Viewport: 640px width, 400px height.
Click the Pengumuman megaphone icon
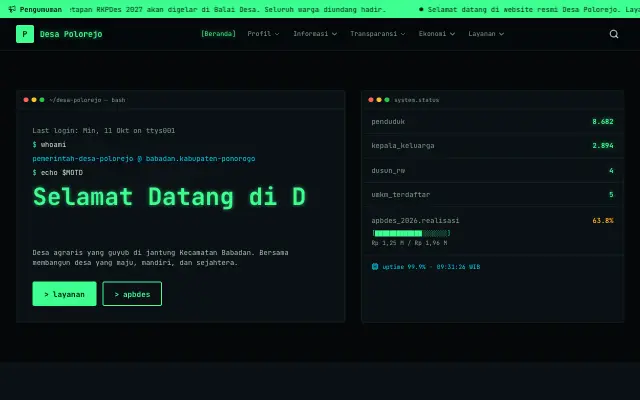(x=12, y=9)
